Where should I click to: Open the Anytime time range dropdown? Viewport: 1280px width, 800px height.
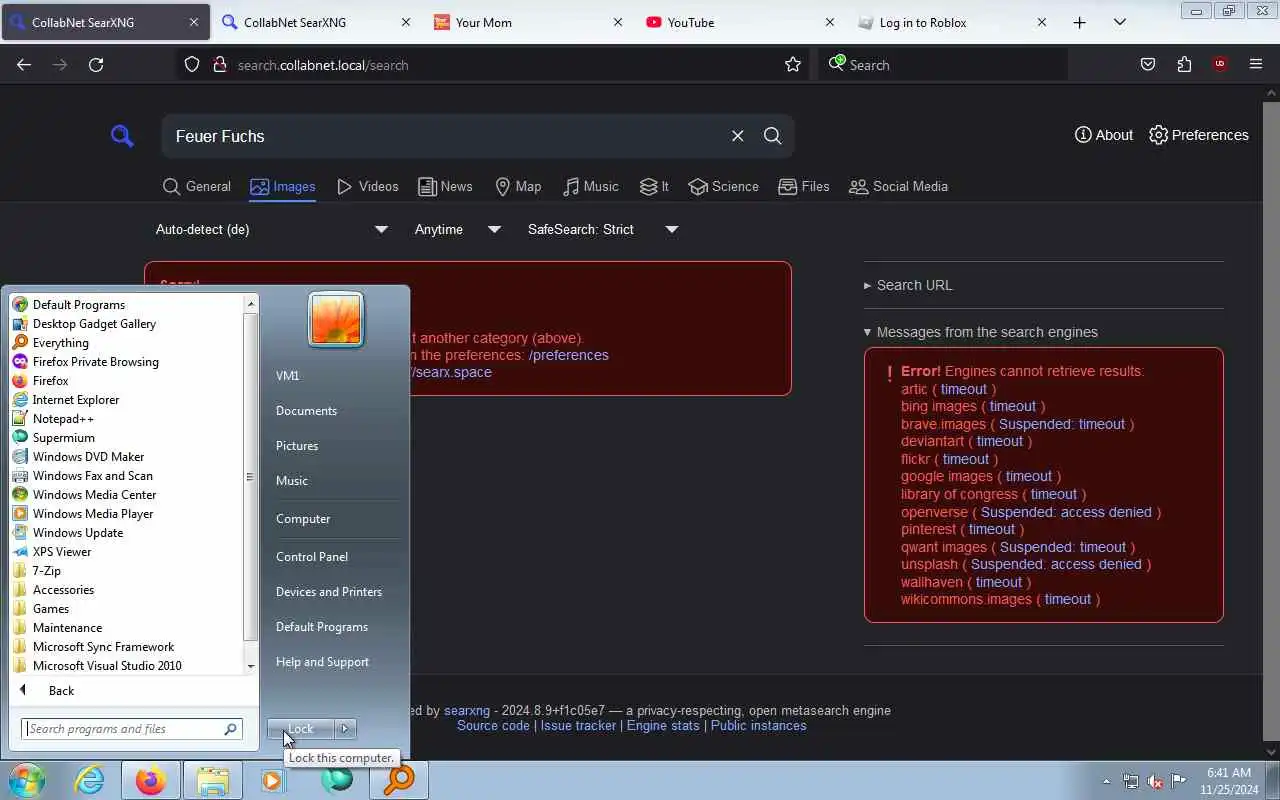click(x=458, y=229)
